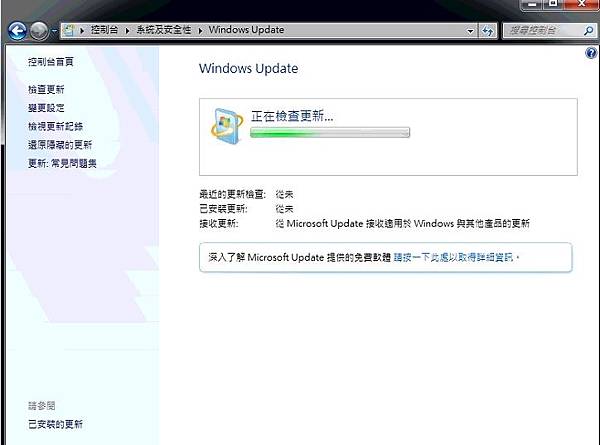Select Windows Update in the address breadcrumb
The width and height of the screenshot is (600, 445).
[x=246, y=30]
